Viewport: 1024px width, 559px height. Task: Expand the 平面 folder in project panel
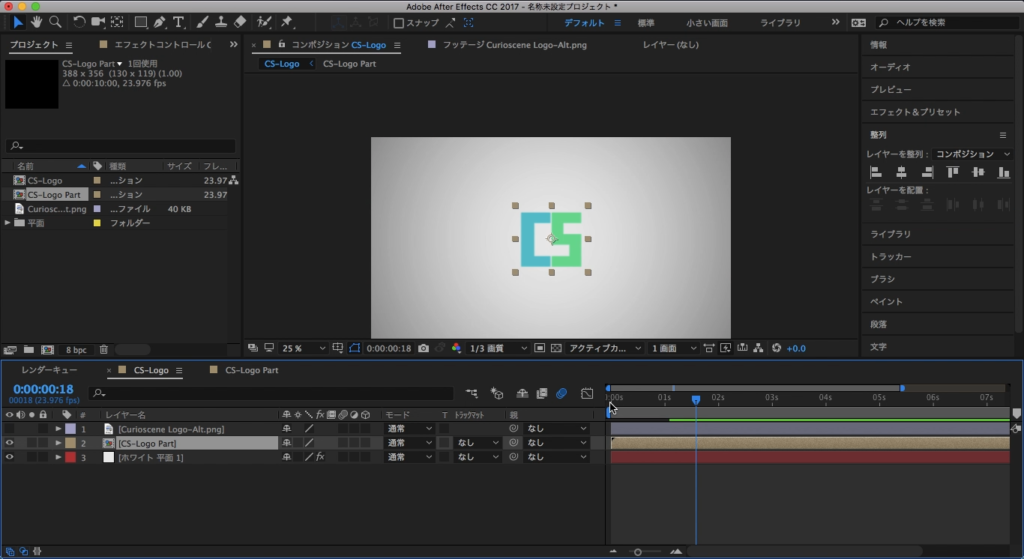8,223
